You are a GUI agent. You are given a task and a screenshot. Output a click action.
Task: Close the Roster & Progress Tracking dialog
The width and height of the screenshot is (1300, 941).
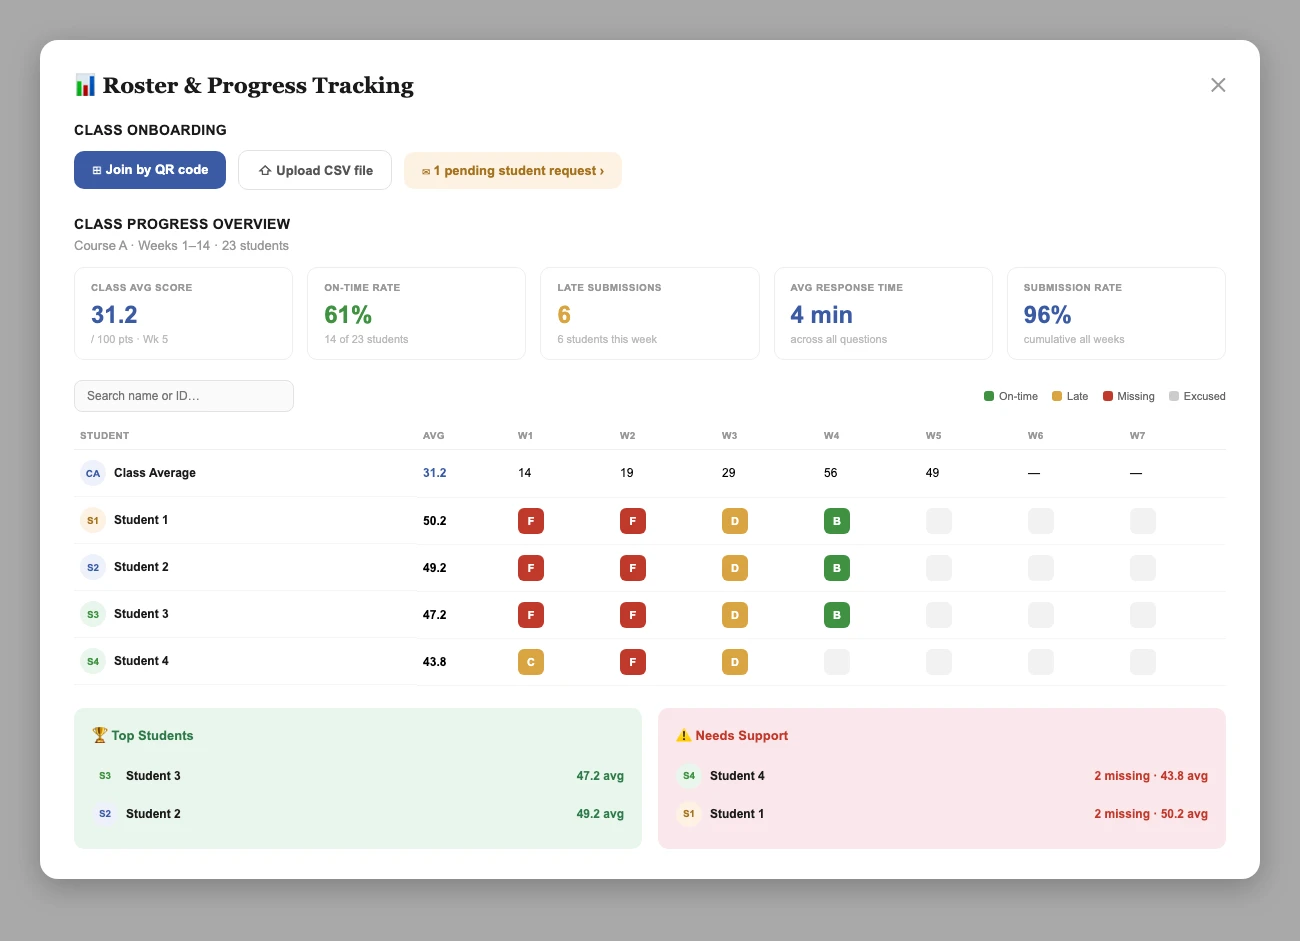pyautogui.click(x=1218, y=85)
